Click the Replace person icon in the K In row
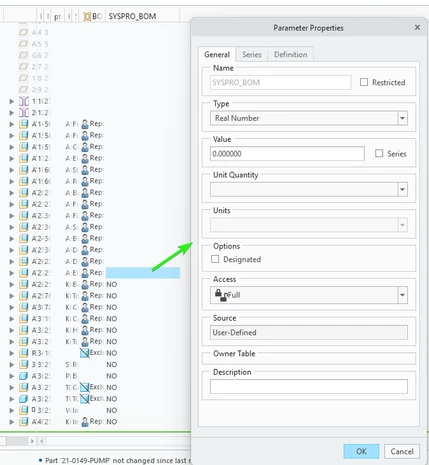The image size is (429, 465). click(x=85, y=422)
